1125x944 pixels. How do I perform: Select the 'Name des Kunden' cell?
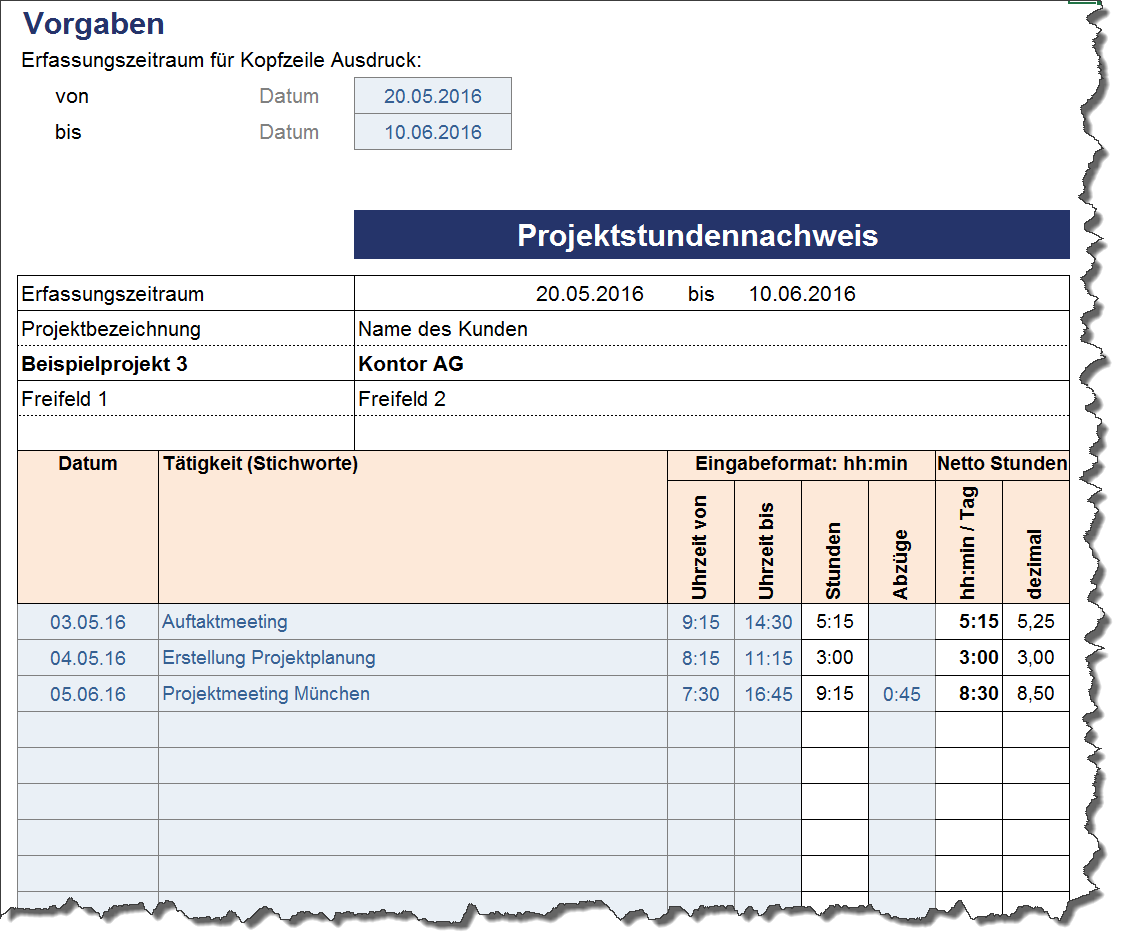[712, 329]
